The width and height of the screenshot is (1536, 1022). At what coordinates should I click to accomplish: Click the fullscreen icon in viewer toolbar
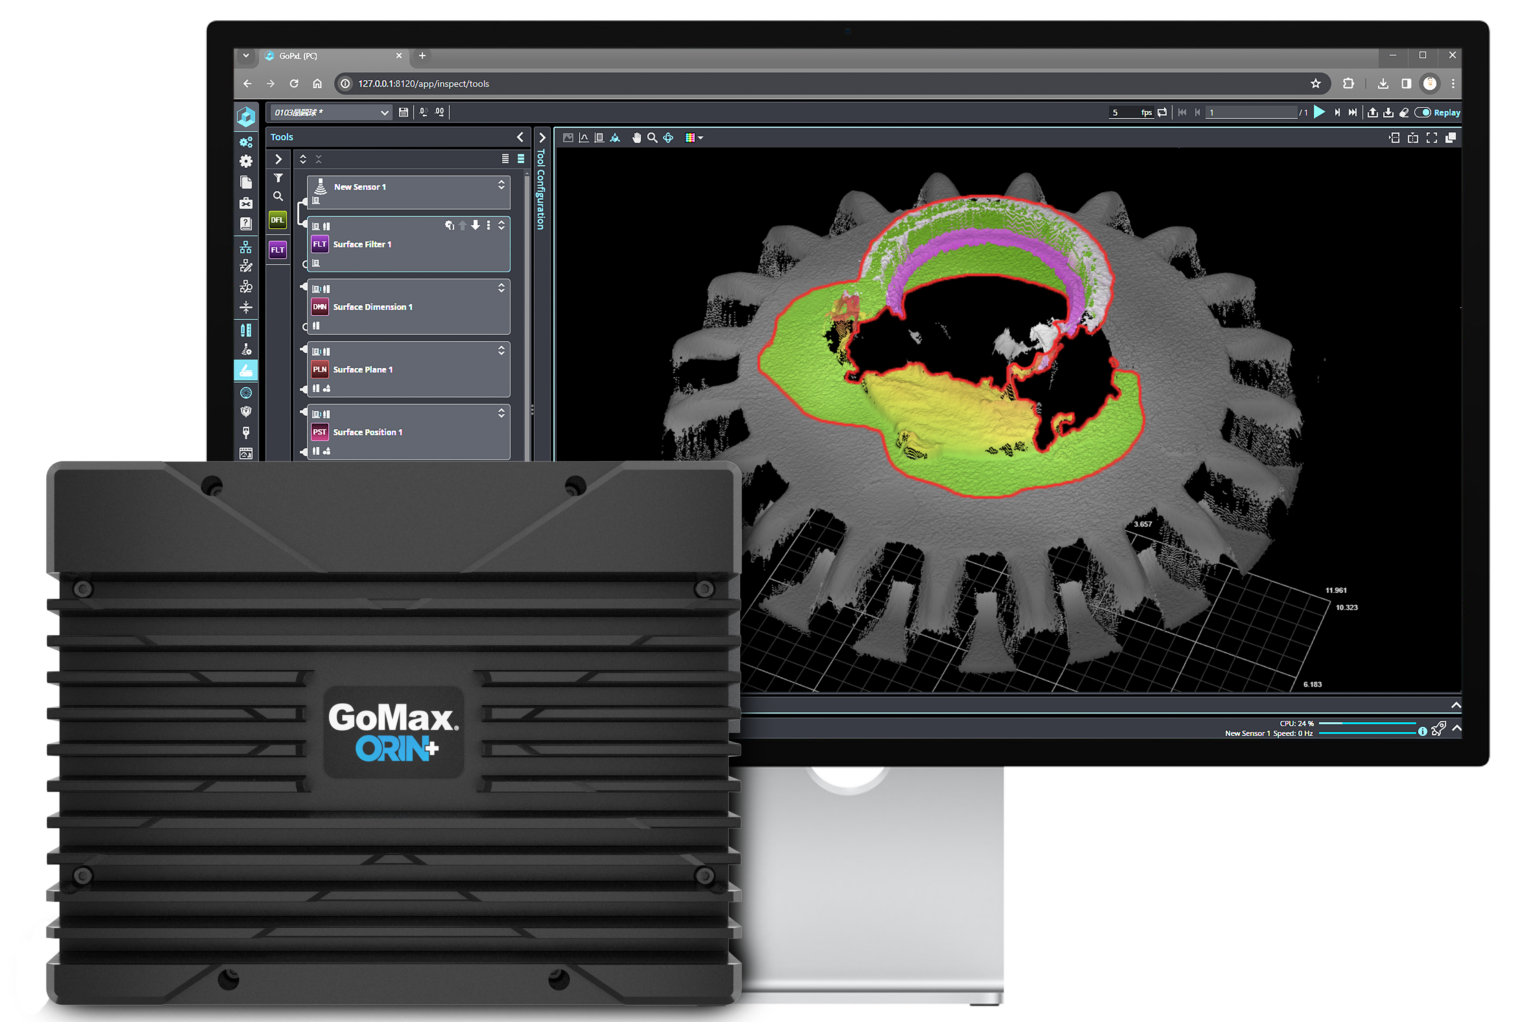(x=1432, y=138)
